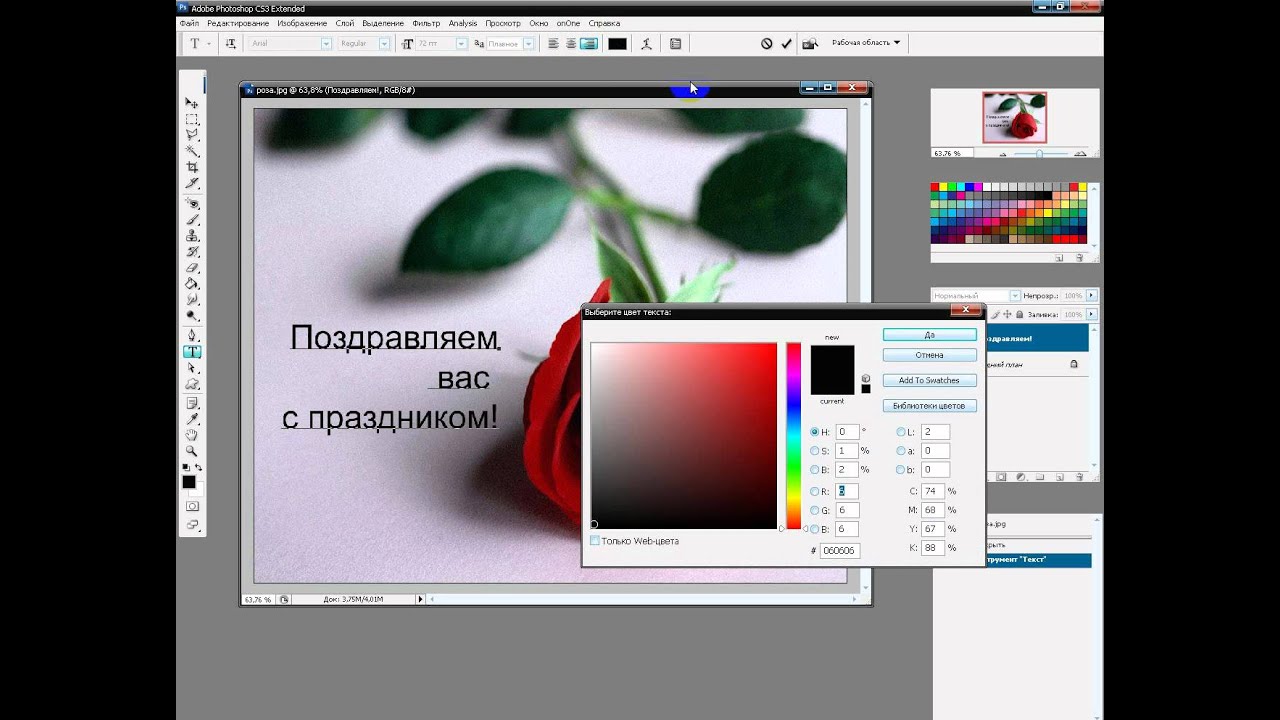
Task: Enable the 'Только Web-цвета' checkbox
Action: pyautogui.click(x=595, y=541)
